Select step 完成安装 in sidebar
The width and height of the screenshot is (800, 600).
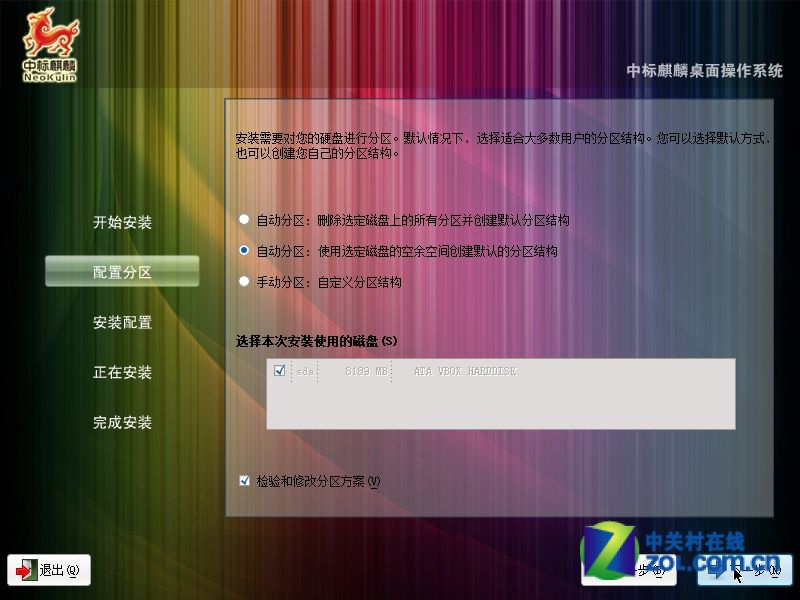pyautogui.click(x=122, y=422)
